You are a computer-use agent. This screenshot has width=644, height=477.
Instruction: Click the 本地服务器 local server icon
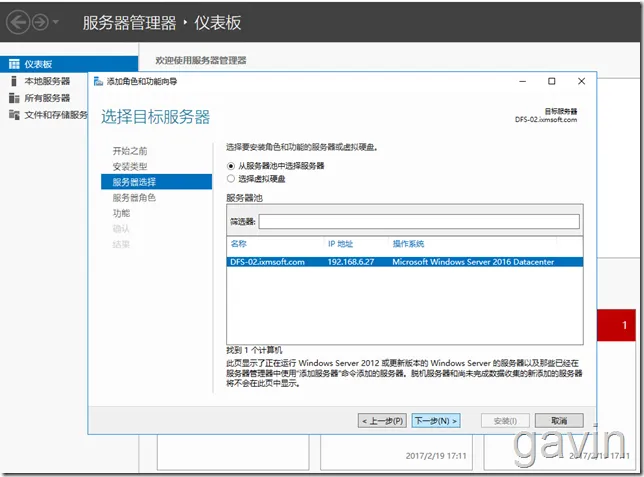tap(14, 81)
